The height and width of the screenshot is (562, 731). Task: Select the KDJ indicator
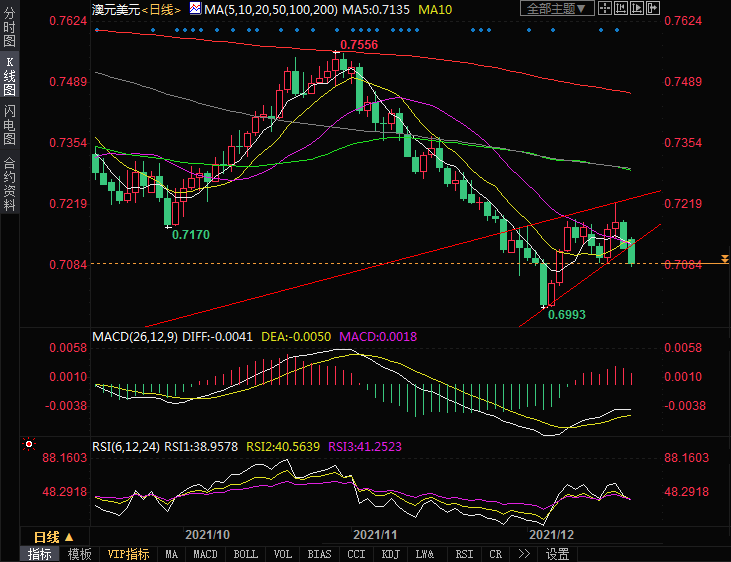tap(388, 554)
